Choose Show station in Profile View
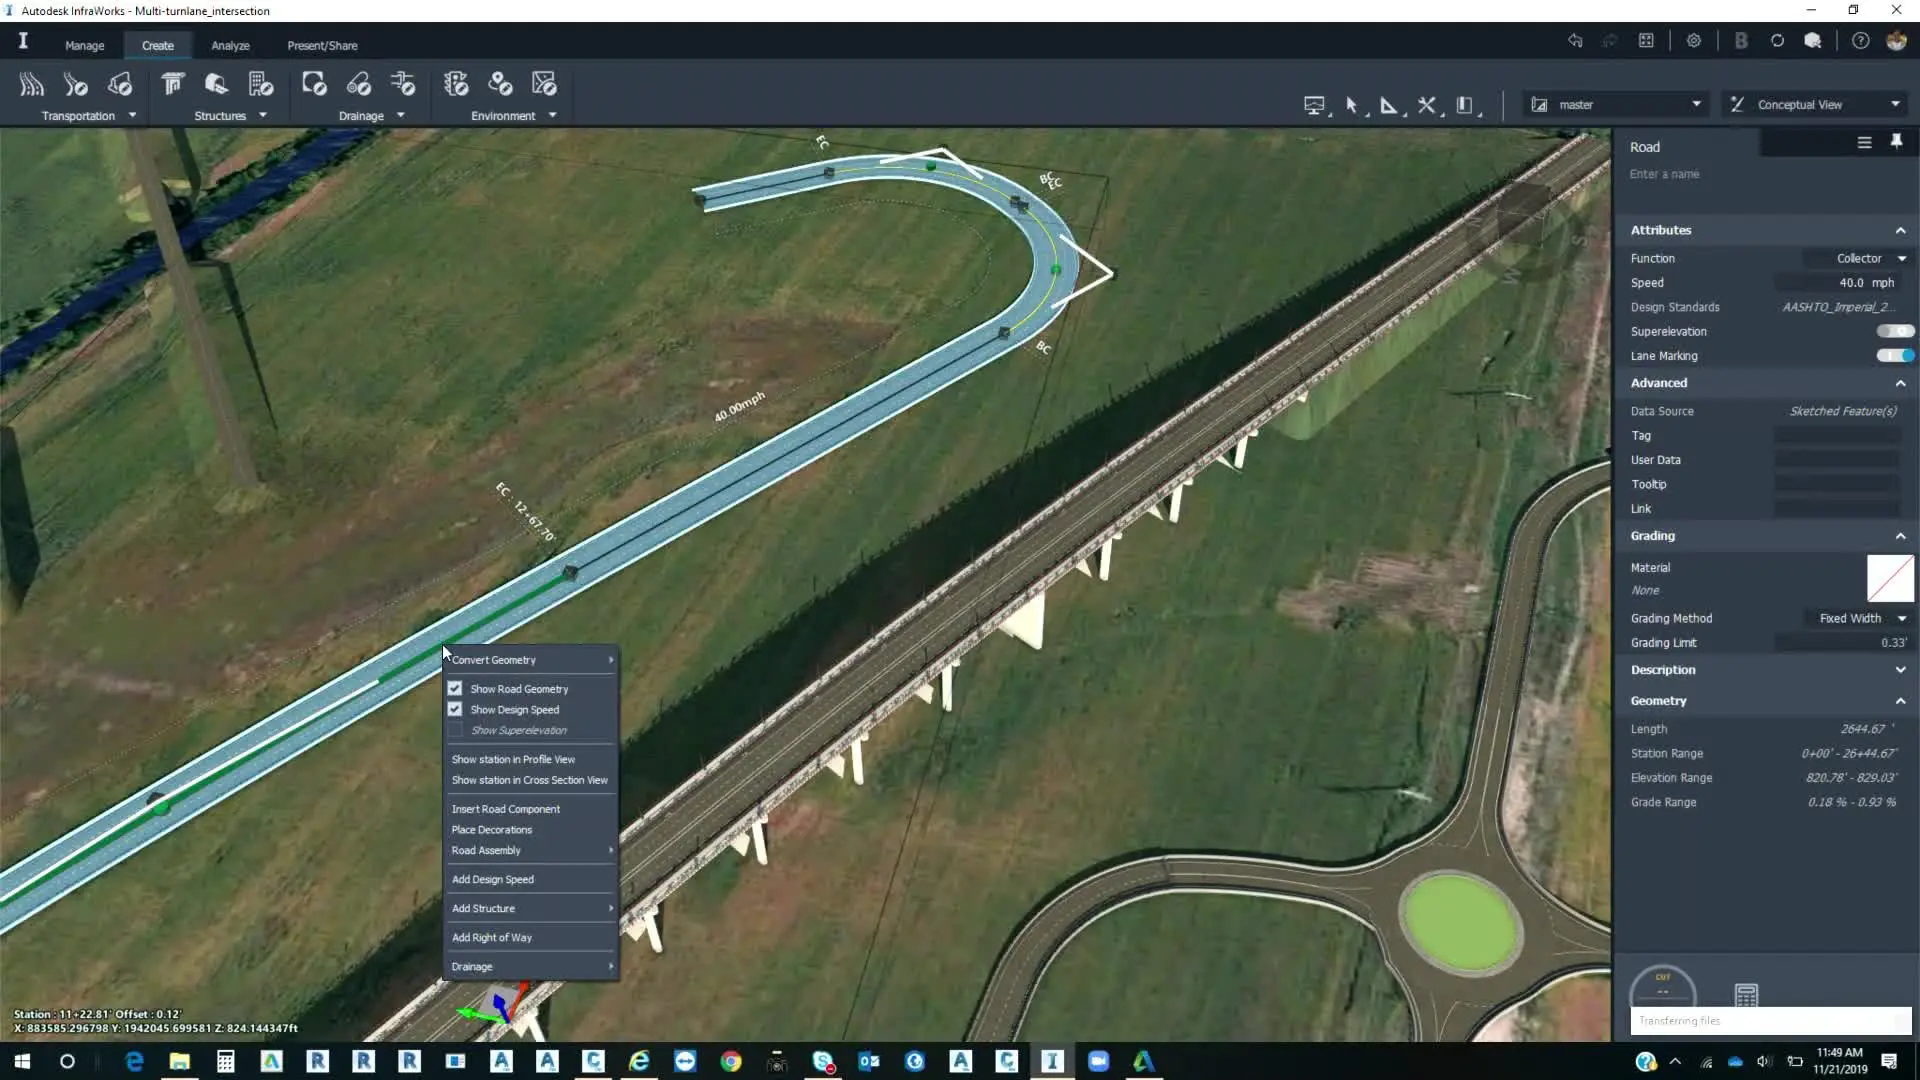1920x1080 pixels. (x=531, y=759)
